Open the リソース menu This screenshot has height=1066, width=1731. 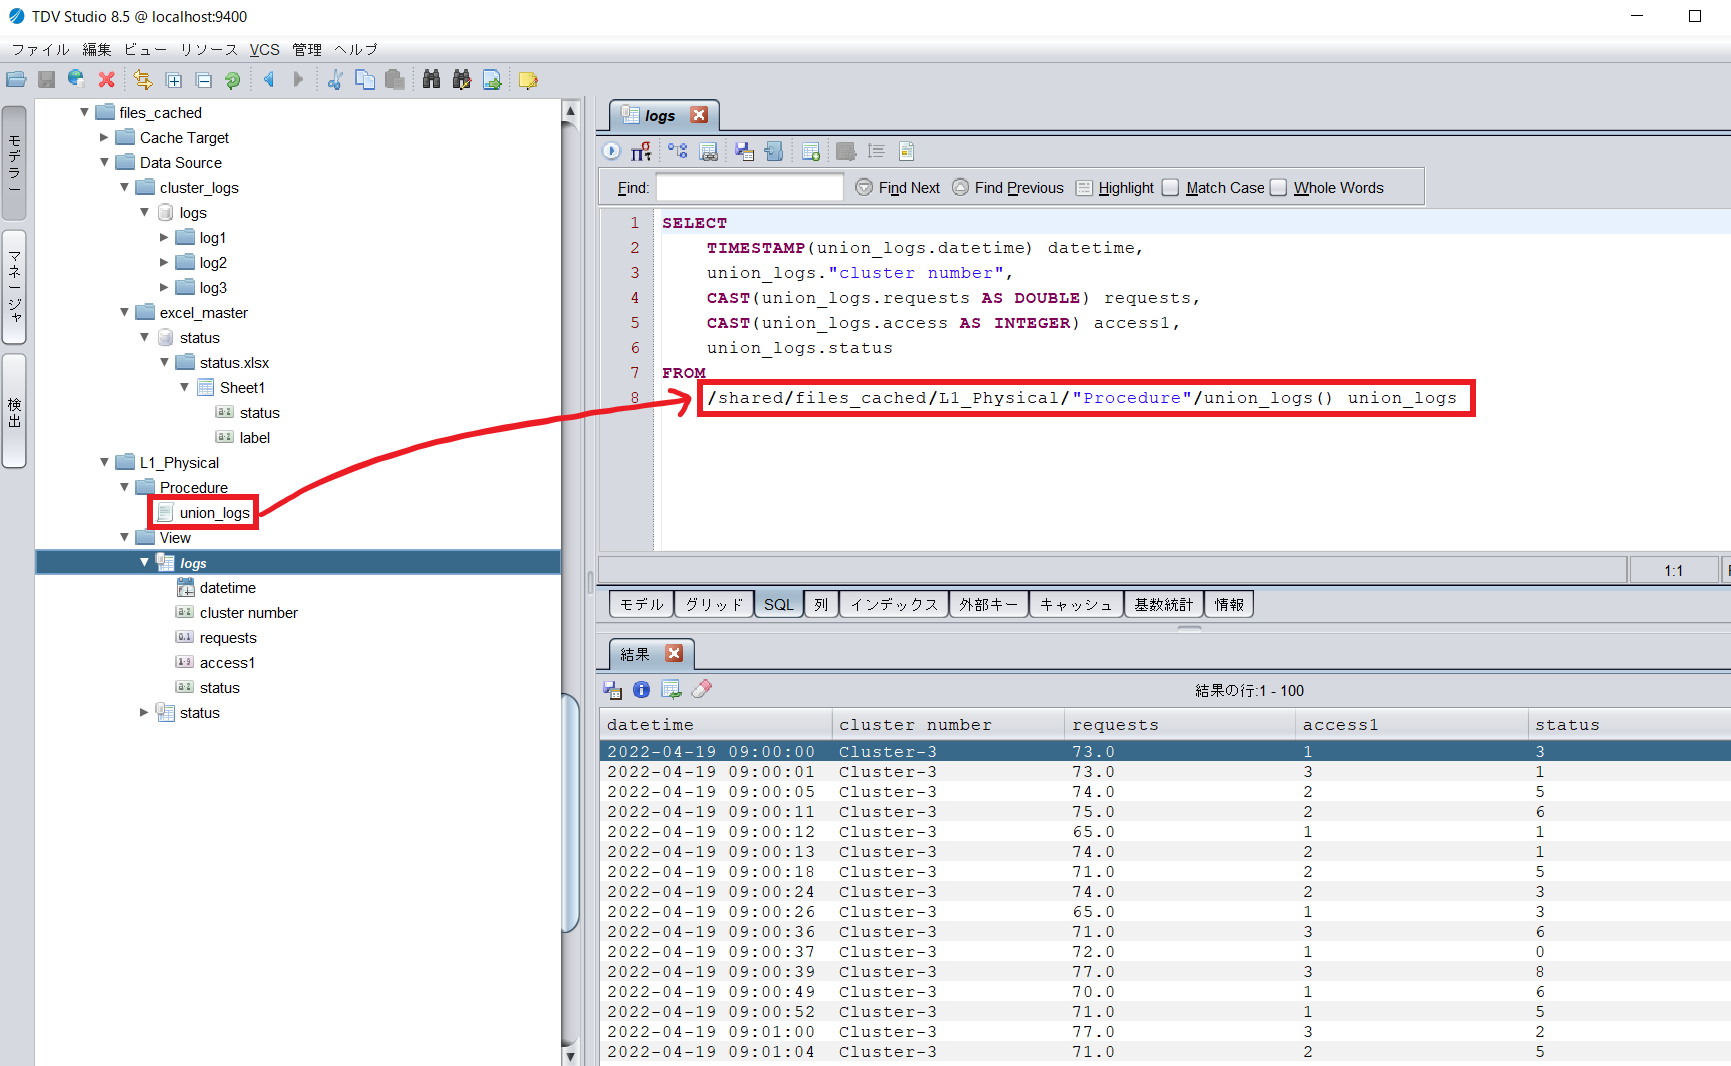point(208,49)
